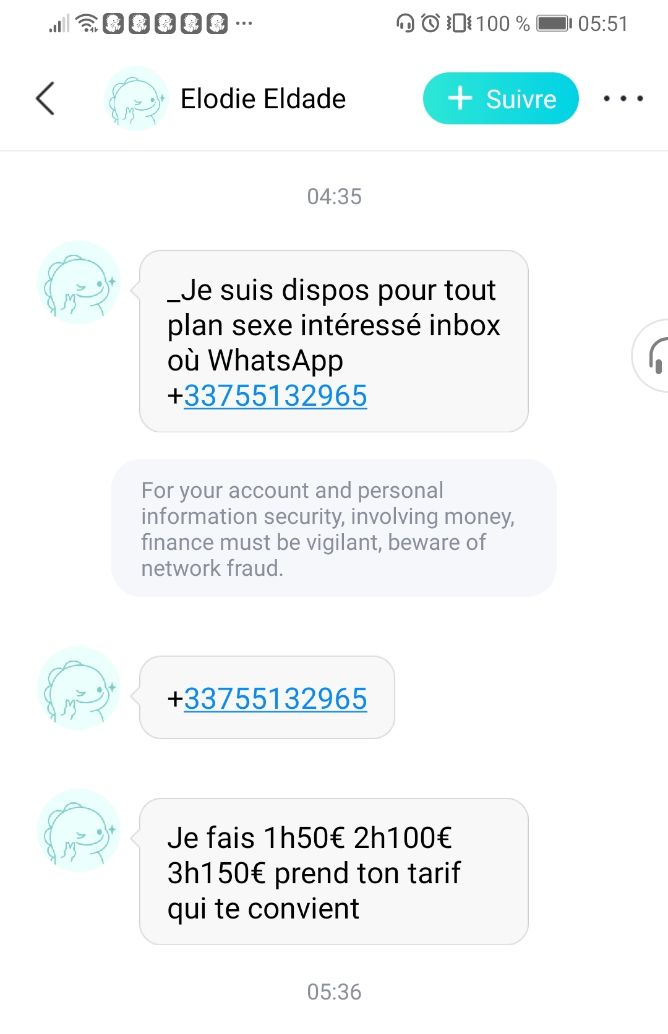Tap the Wi-Fi status bar icon
Image resolution: width=668 pixels, height=1034 pixels.
86,24
